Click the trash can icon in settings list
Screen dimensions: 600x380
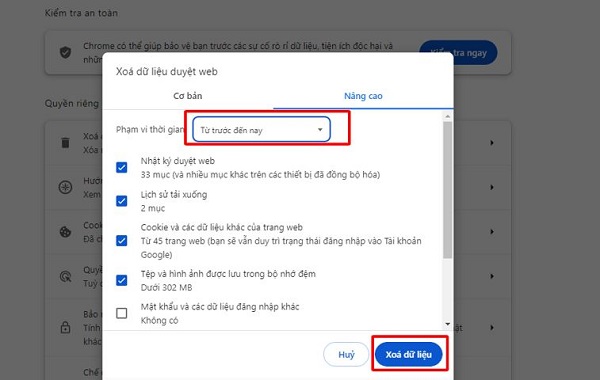pyautogui.click(x=65, y=143)
